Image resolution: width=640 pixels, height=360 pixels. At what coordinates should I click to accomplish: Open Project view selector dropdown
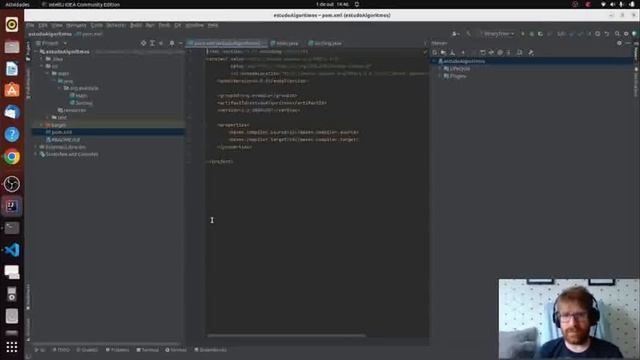[51, 43]
